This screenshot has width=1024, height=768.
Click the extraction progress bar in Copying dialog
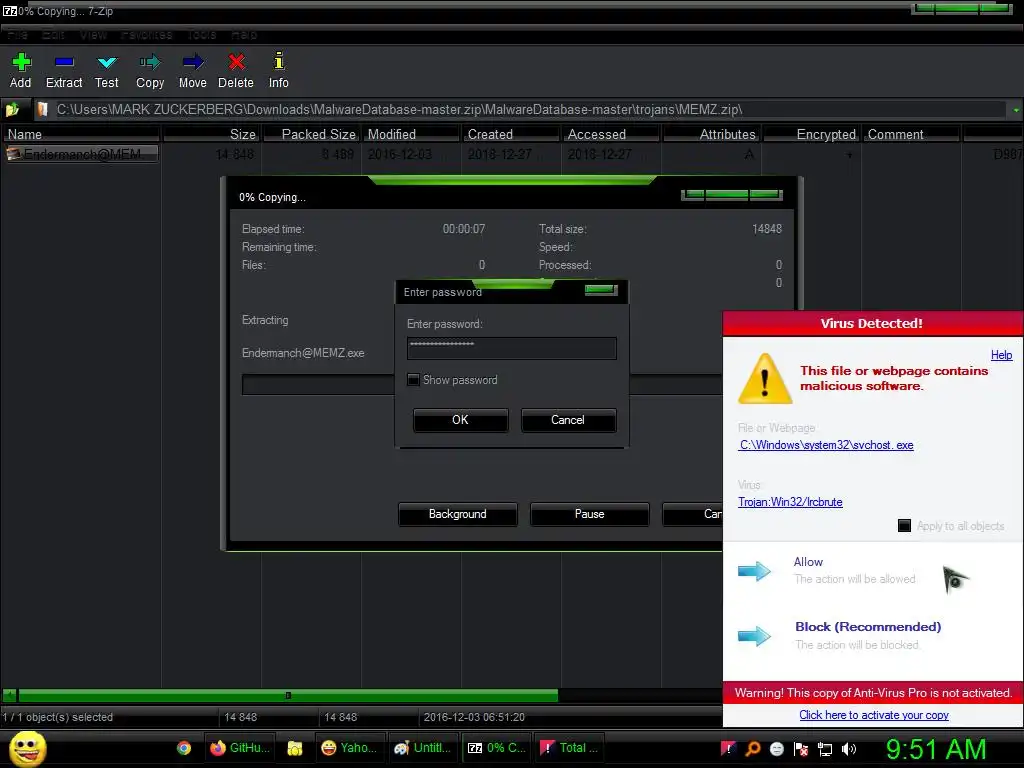tap(482, 385)
